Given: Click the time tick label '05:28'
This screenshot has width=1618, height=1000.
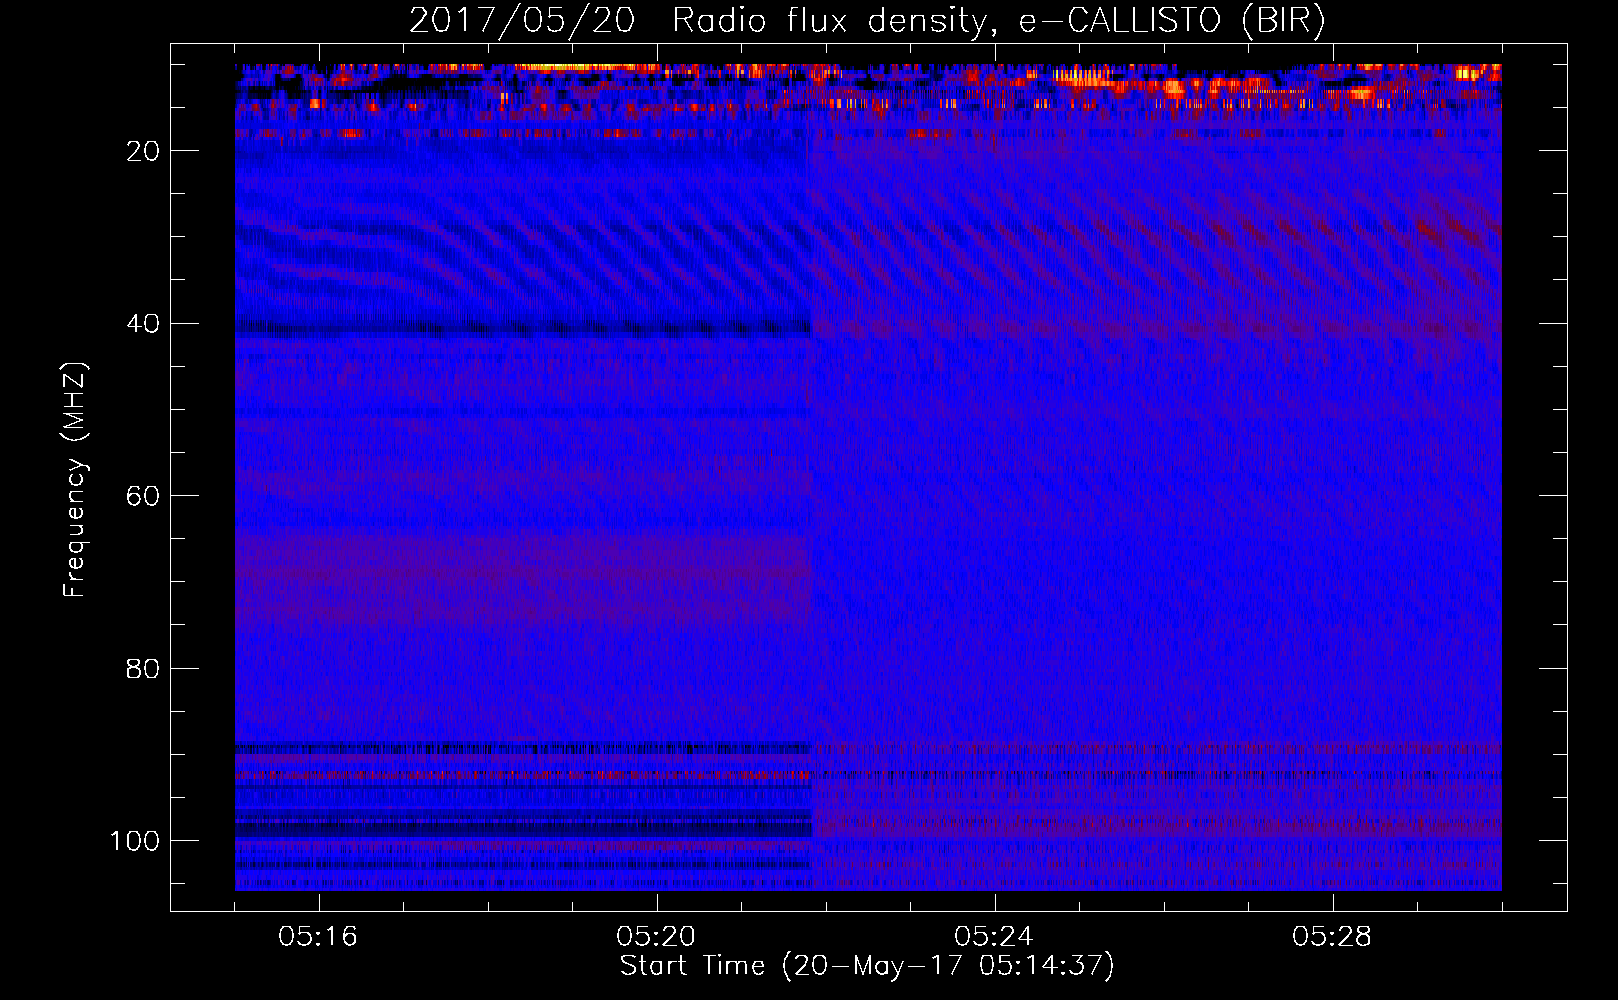Looking at the screenshot, I should (x=1332, y=937).
